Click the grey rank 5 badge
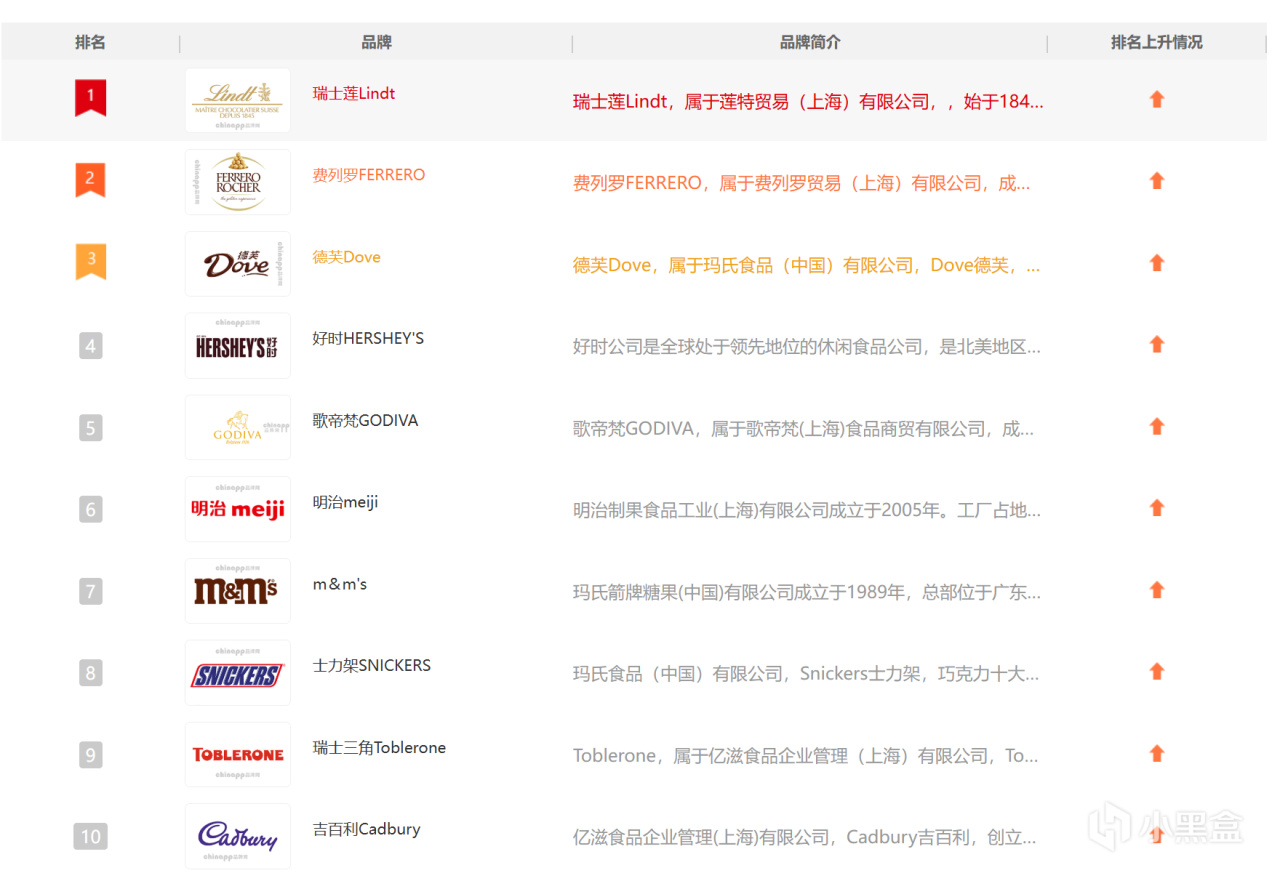Viewport: 1280px width, 873px height. [91, 428]
